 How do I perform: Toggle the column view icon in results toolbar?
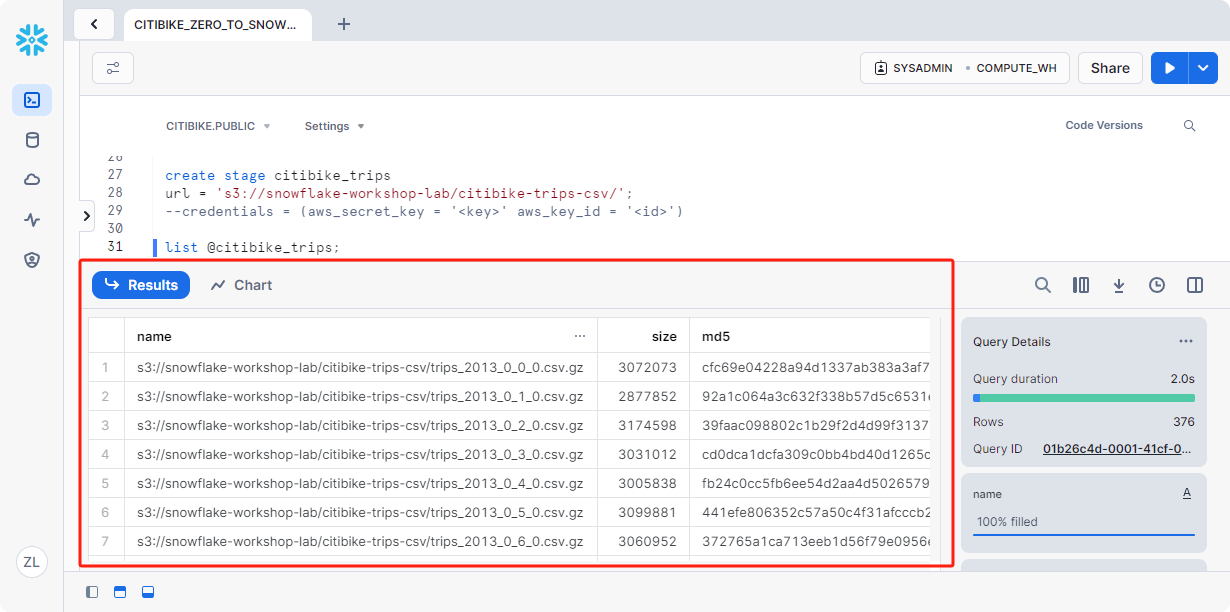(1081, 285)
